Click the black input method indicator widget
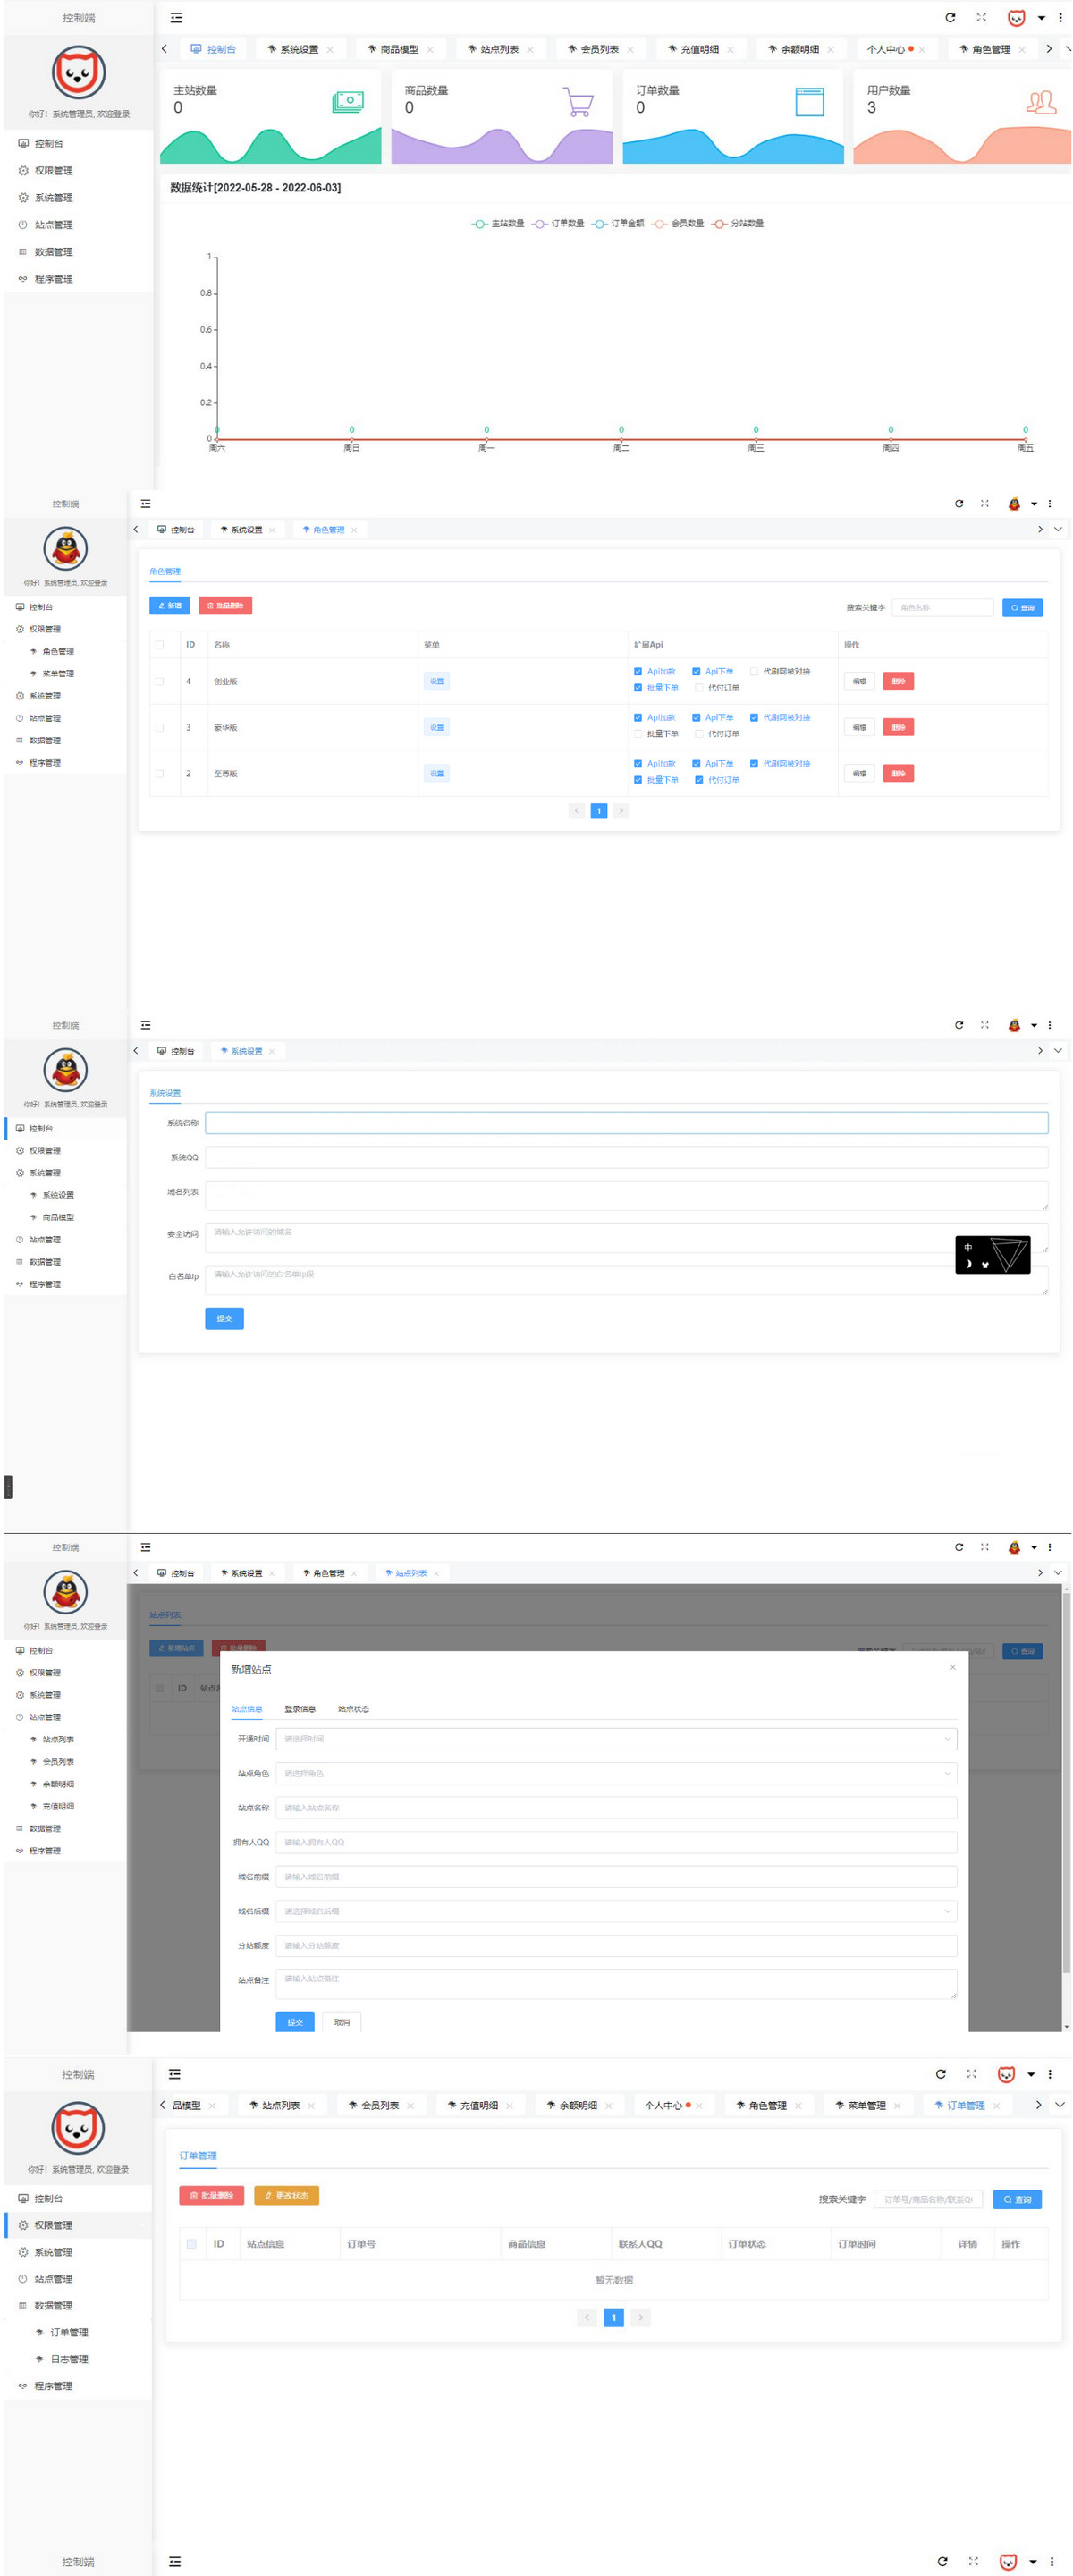The width and height of the screenshot is (1073, 2576). (x=992, y=1255)
